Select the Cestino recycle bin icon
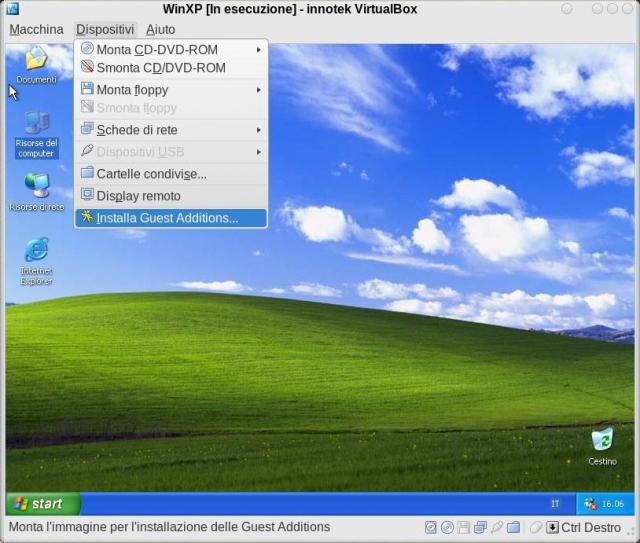This screenshot has width=640, height=543. 602,447
